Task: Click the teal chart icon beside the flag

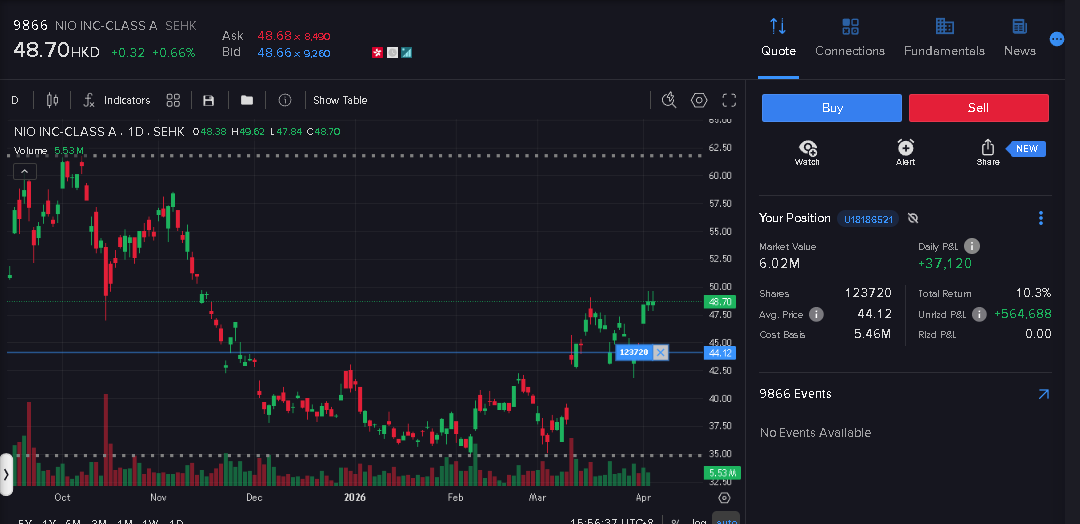Action: 406,52
